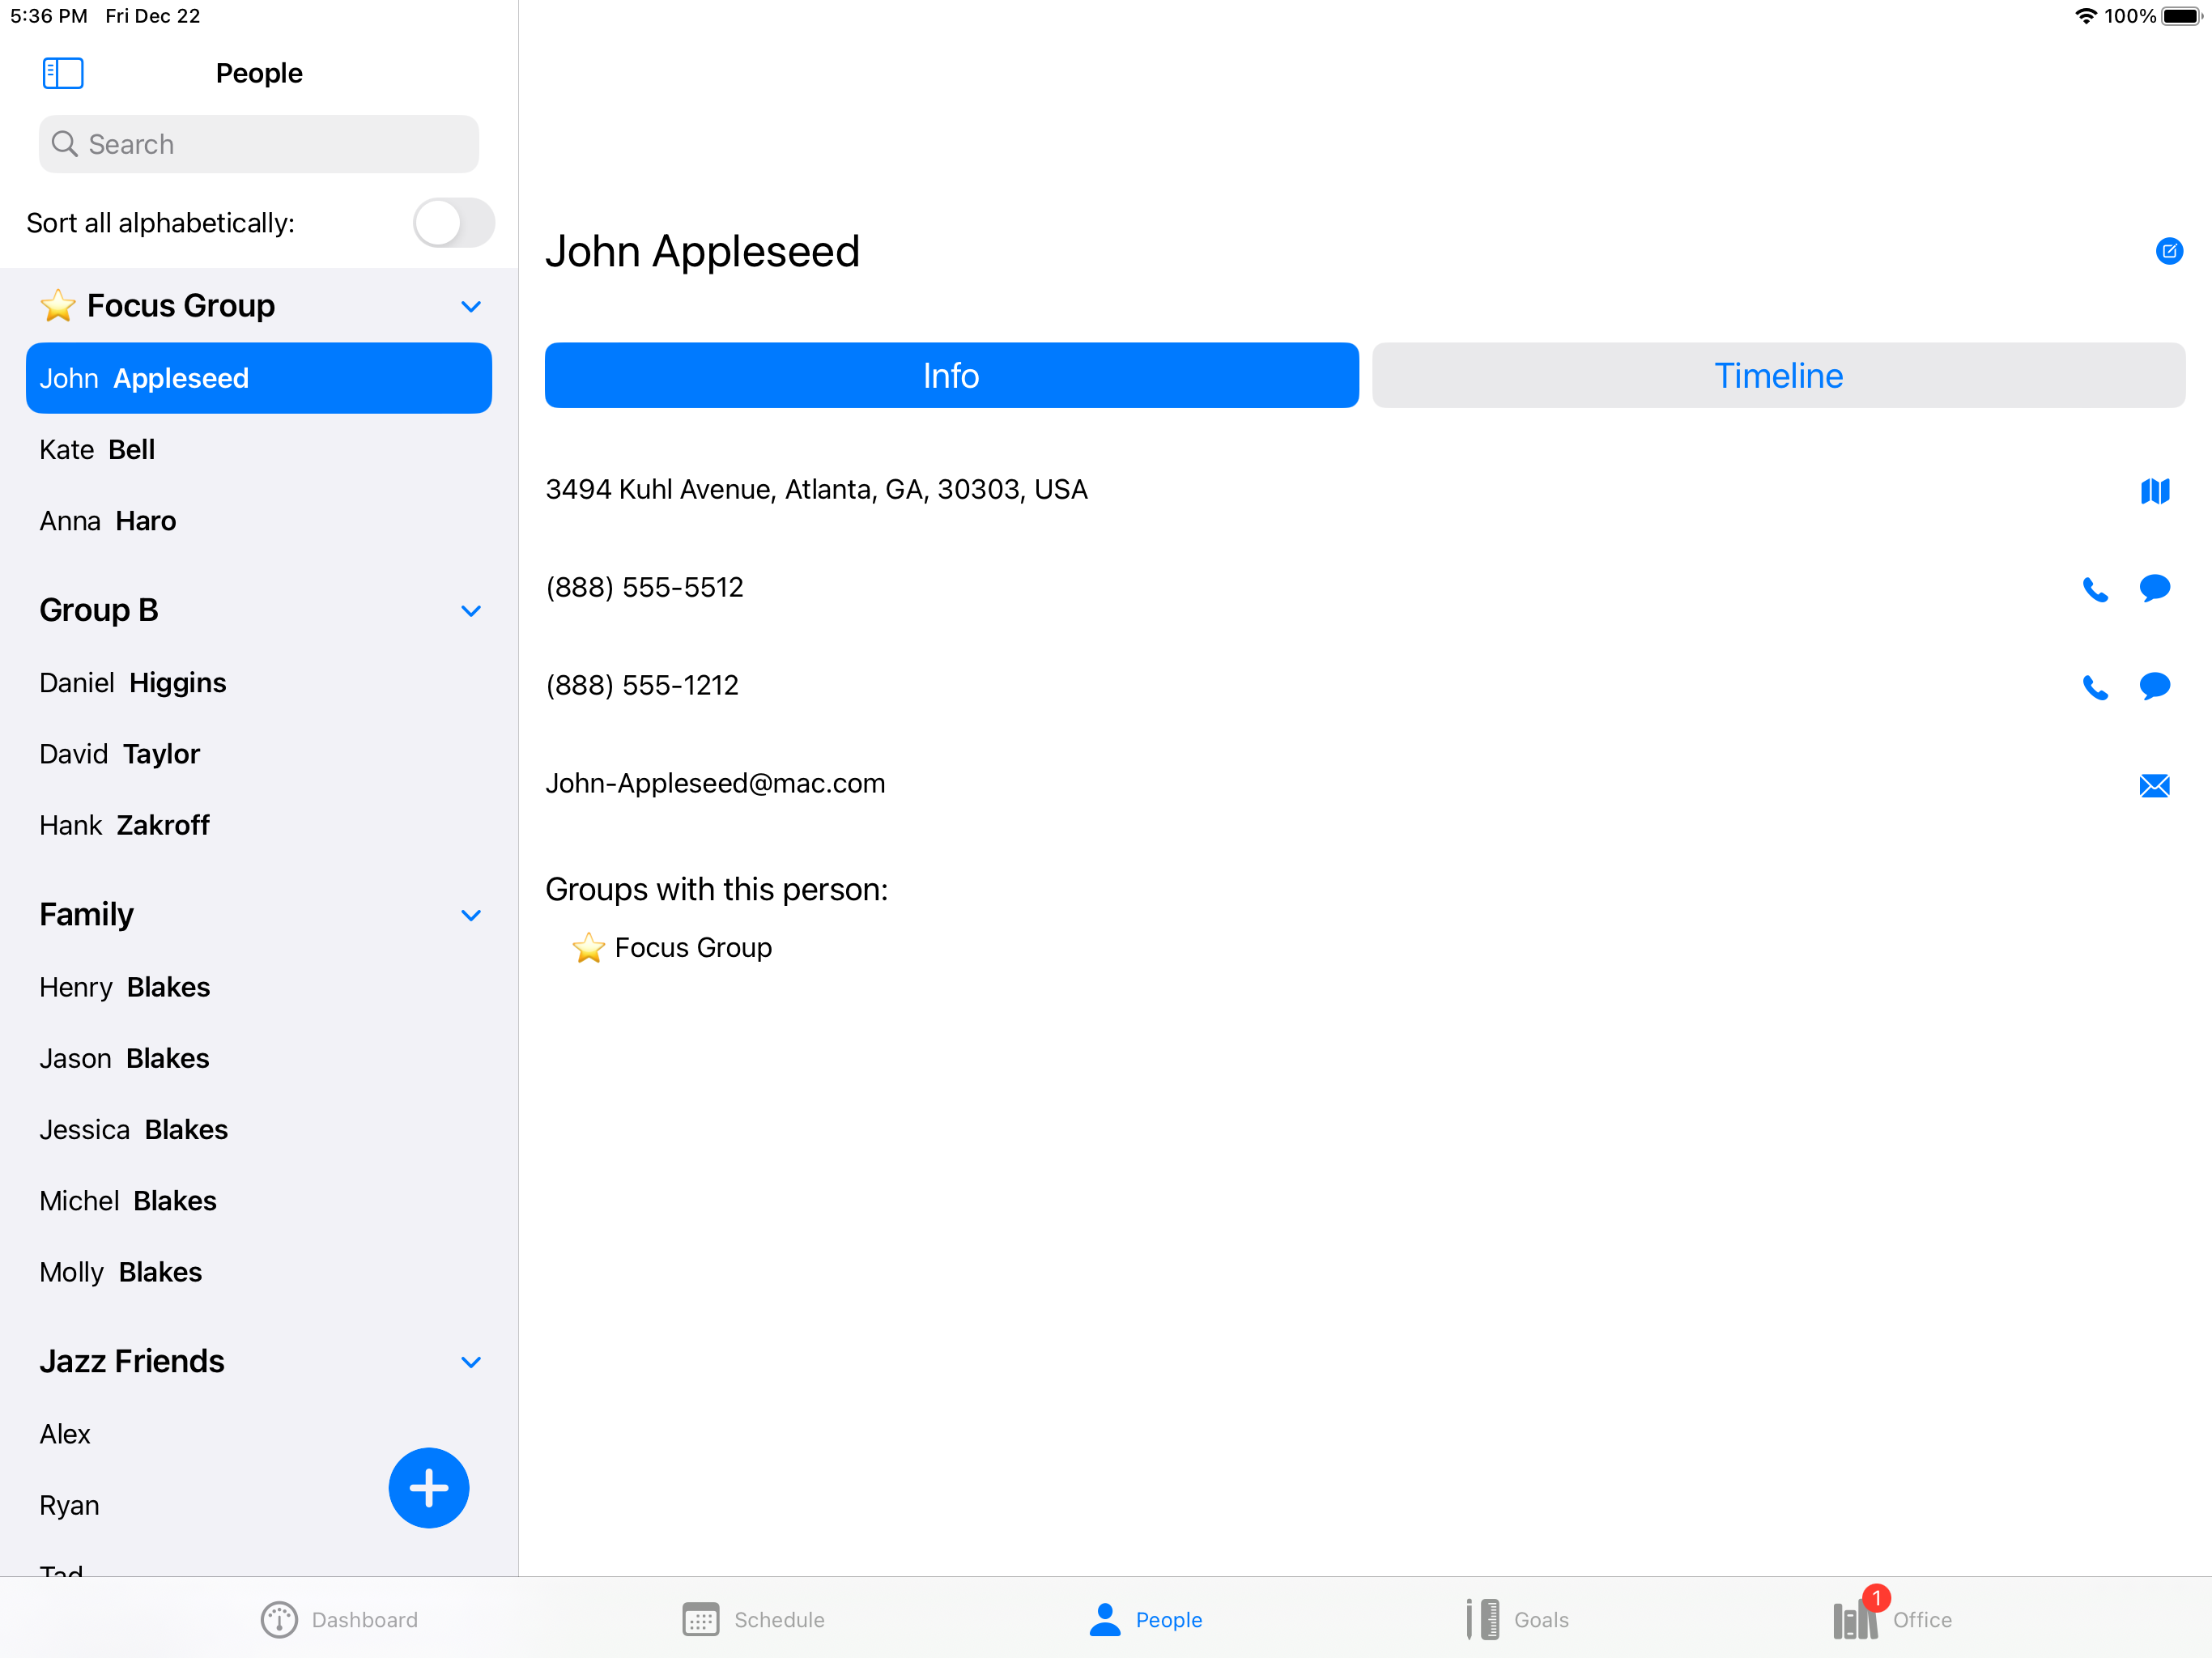Select David Taylor
Image resolution: width=2212 pixels, height=1658 pixels.
[259, 753]
